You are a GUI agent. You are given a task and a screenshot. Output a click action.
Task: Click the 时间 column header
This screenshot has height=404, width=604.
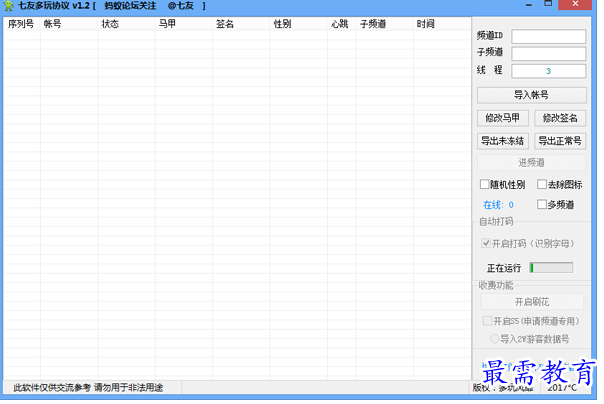[x=442, y=24]
